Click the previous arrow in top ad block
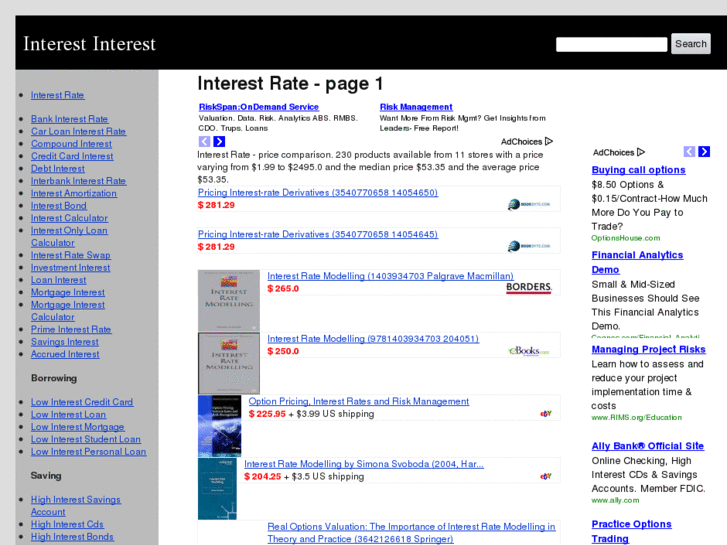Image resolution: width=727 pixels, height=545 pixels. click(x=204, y=141)
